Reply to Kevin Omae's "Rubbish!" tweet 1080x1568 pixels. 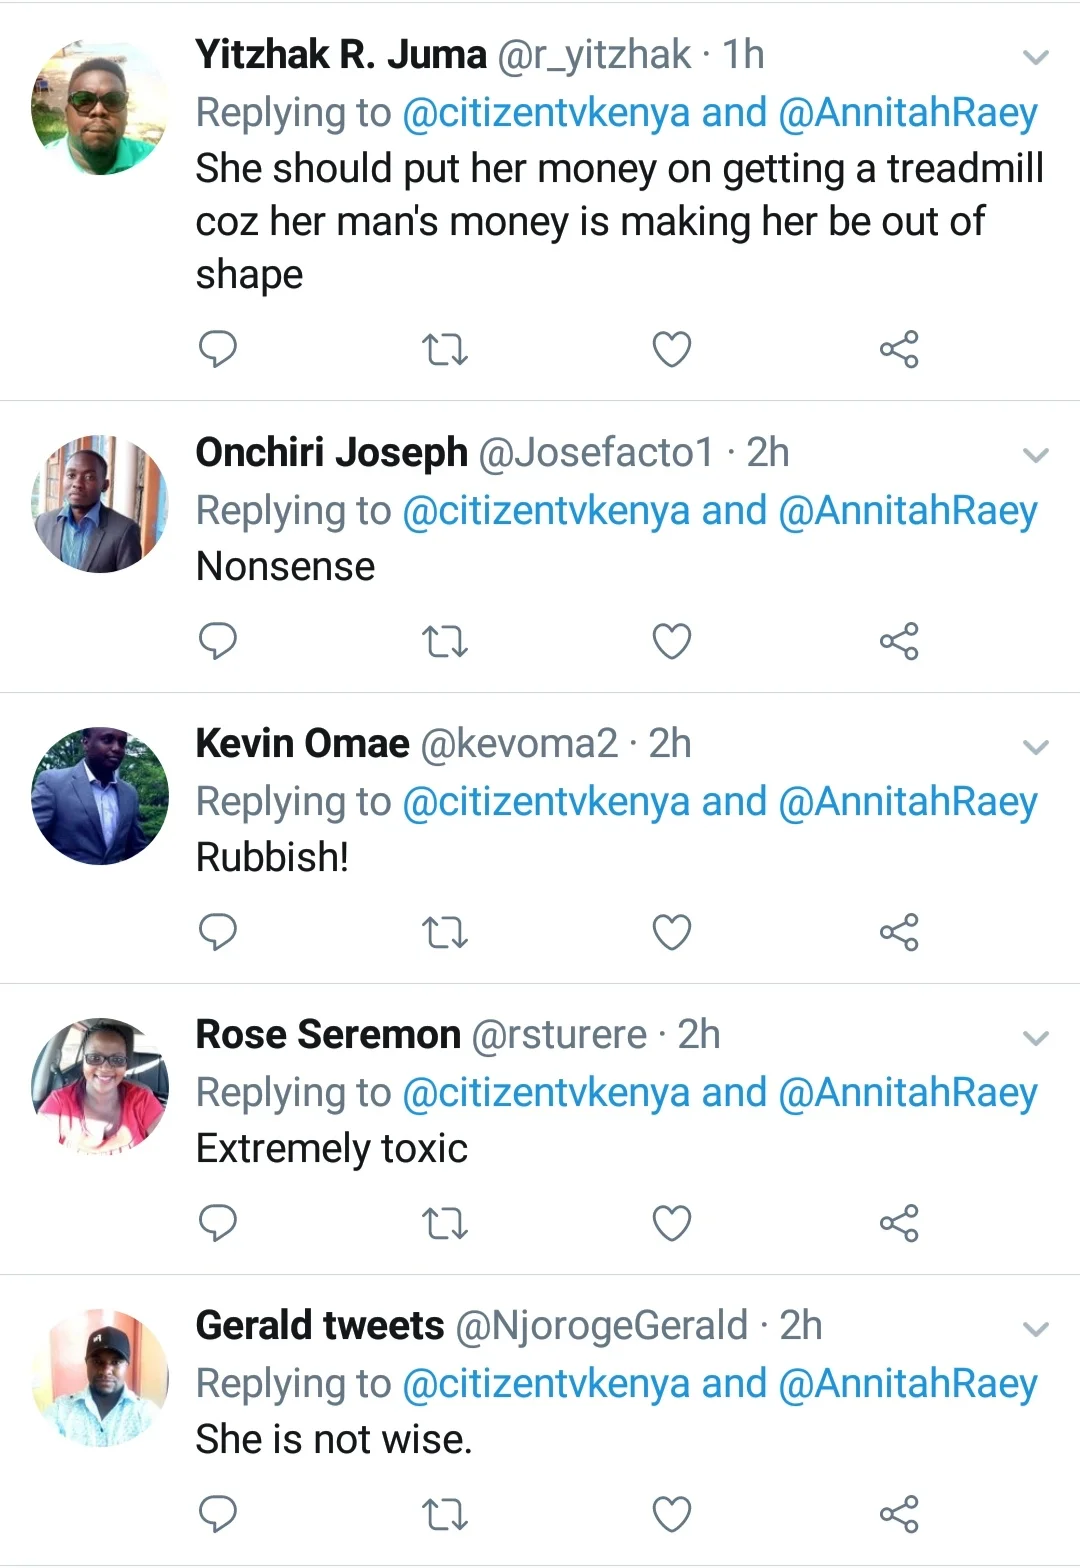(x=218, y=932)
